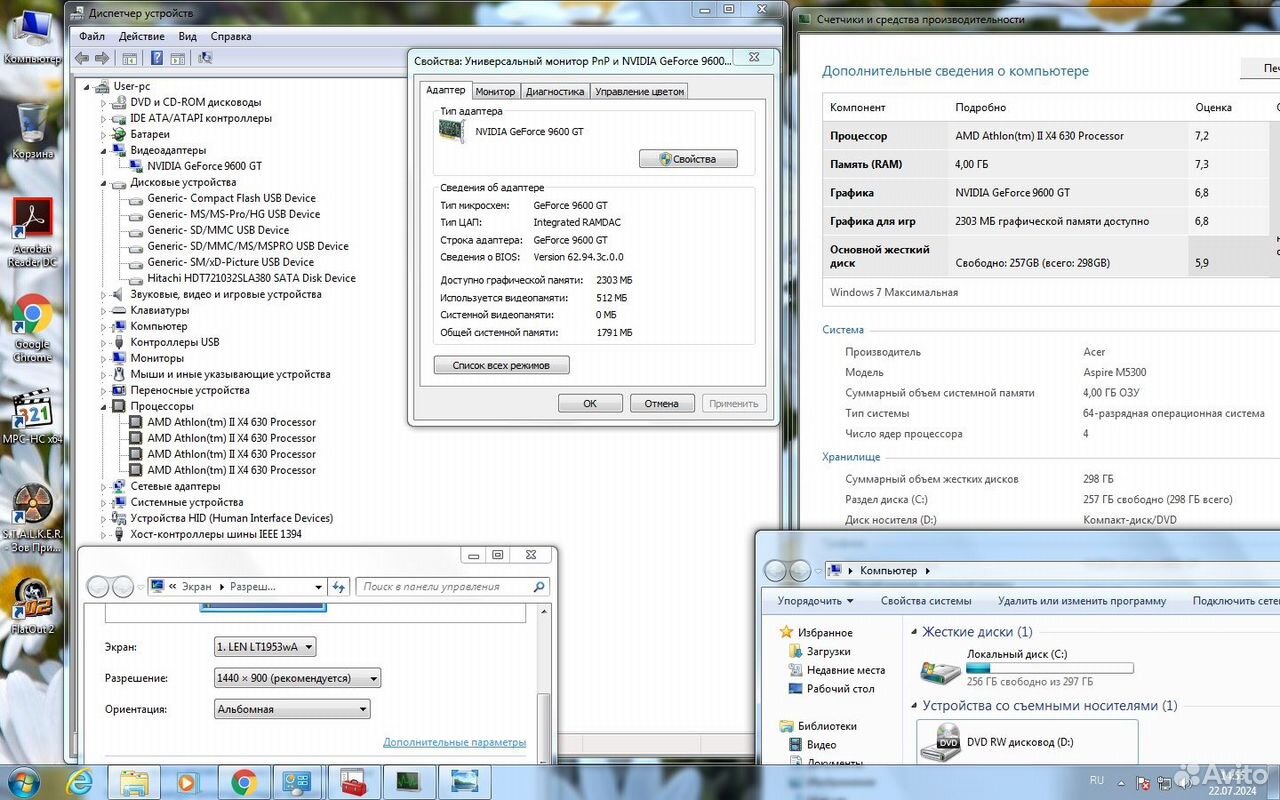Viewport: 1280px width, 800px height.
Task: Click refresh button in display settings address bar
Action: (x=338, y=587)
